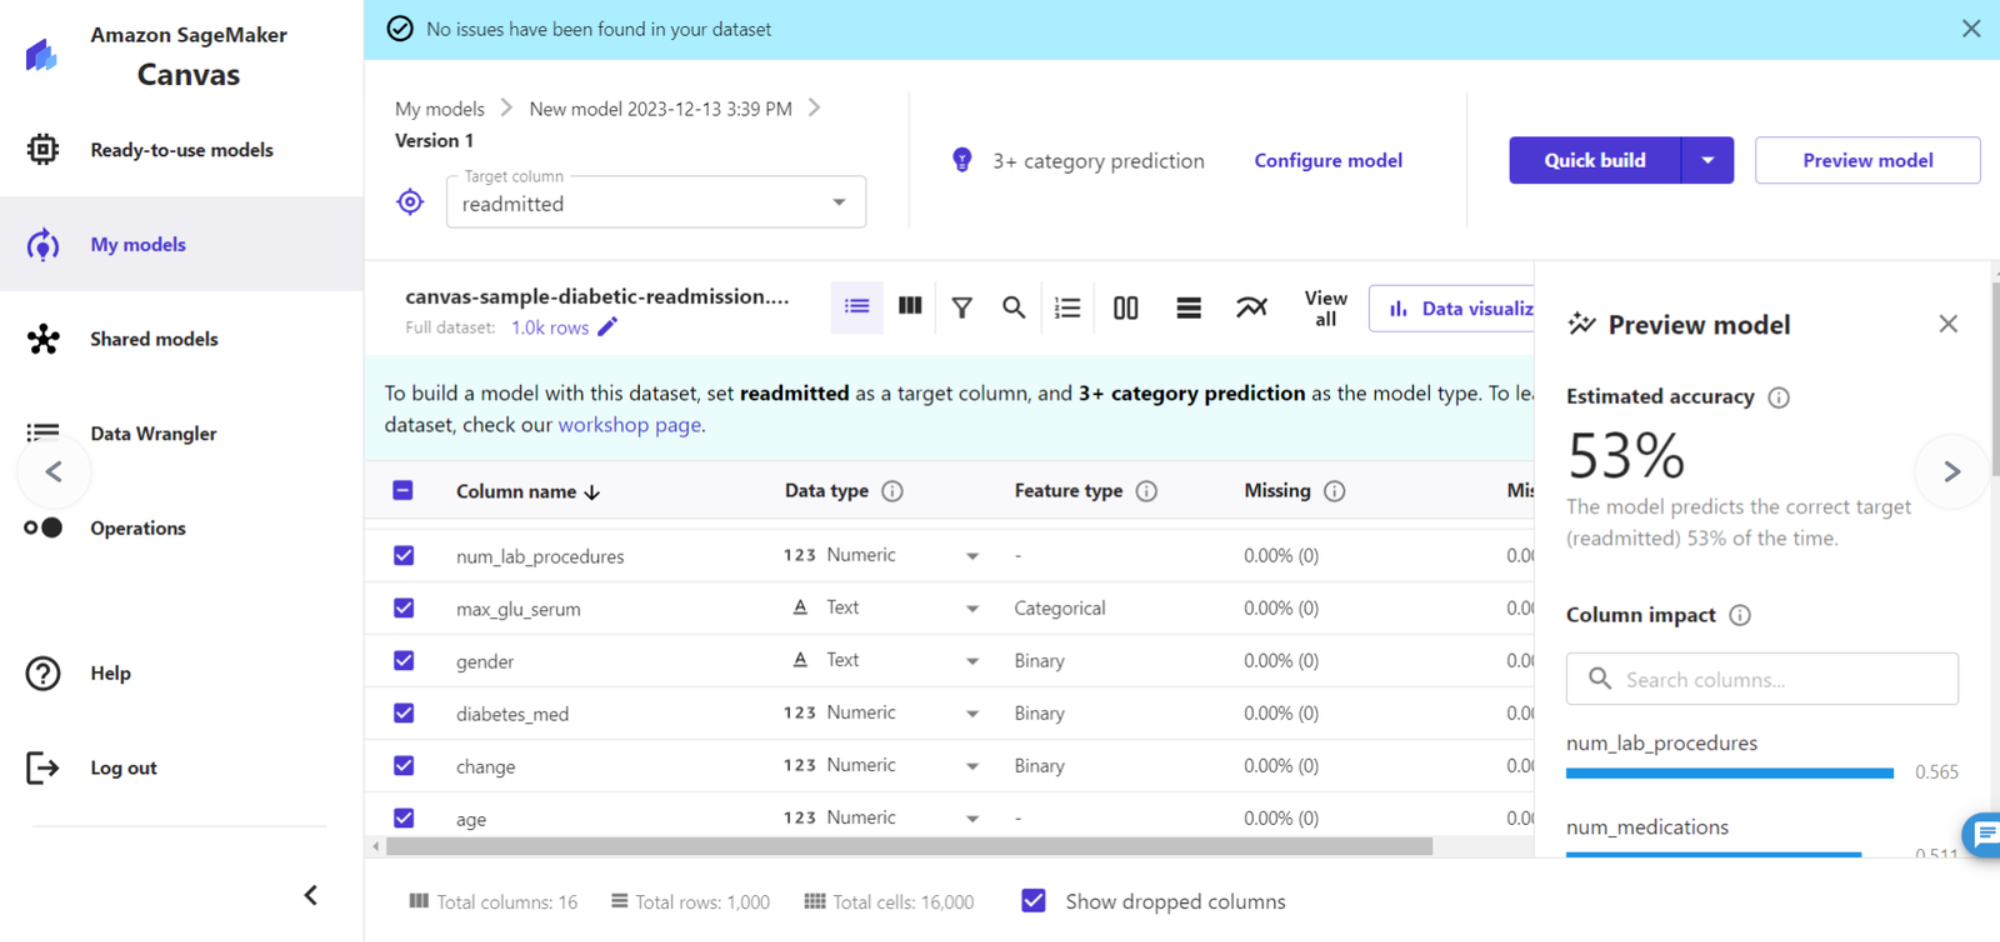Open Data Wrangler menu item
Viewport: 2000px width, 942px height.
coord(153,433)
